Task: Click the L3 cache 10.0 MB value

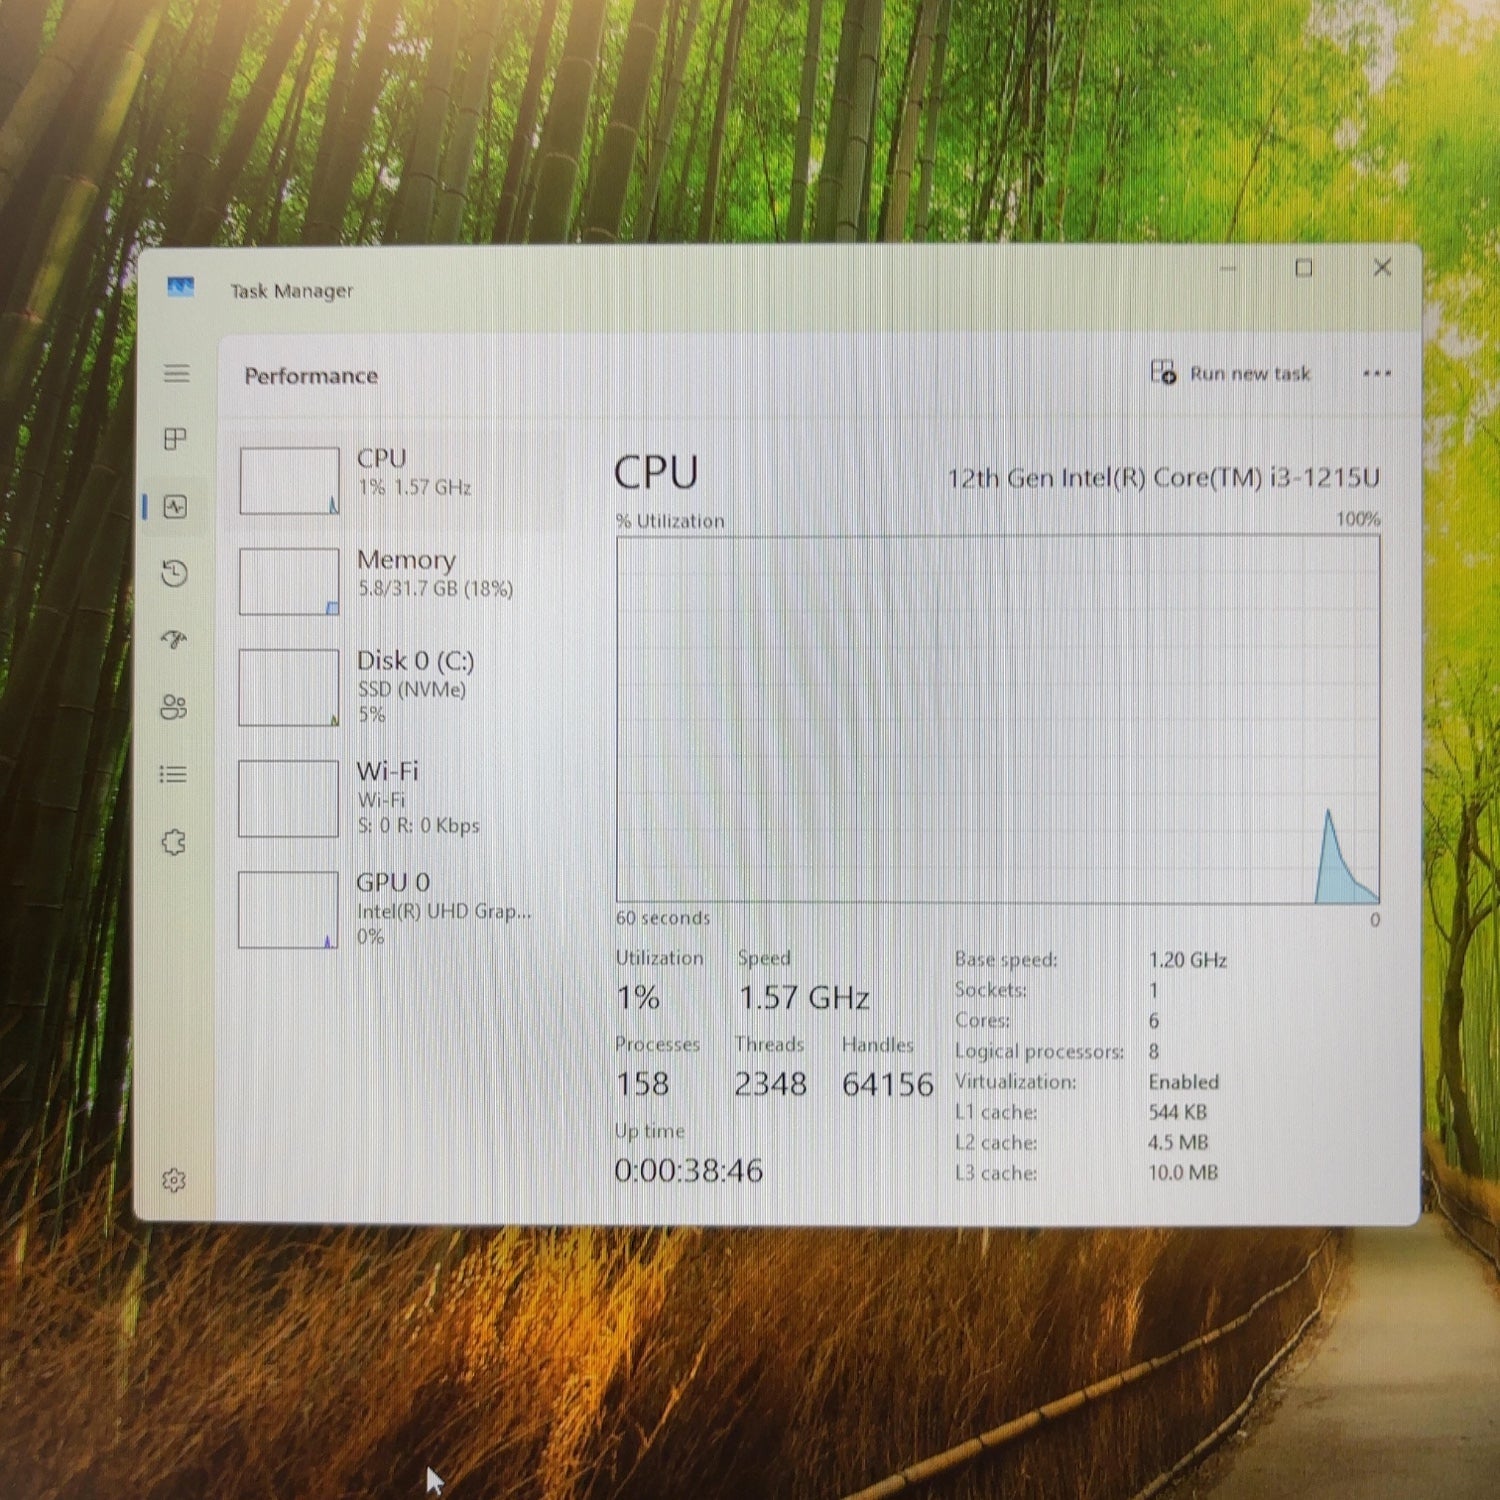Action: [x=1183, y=1172]
